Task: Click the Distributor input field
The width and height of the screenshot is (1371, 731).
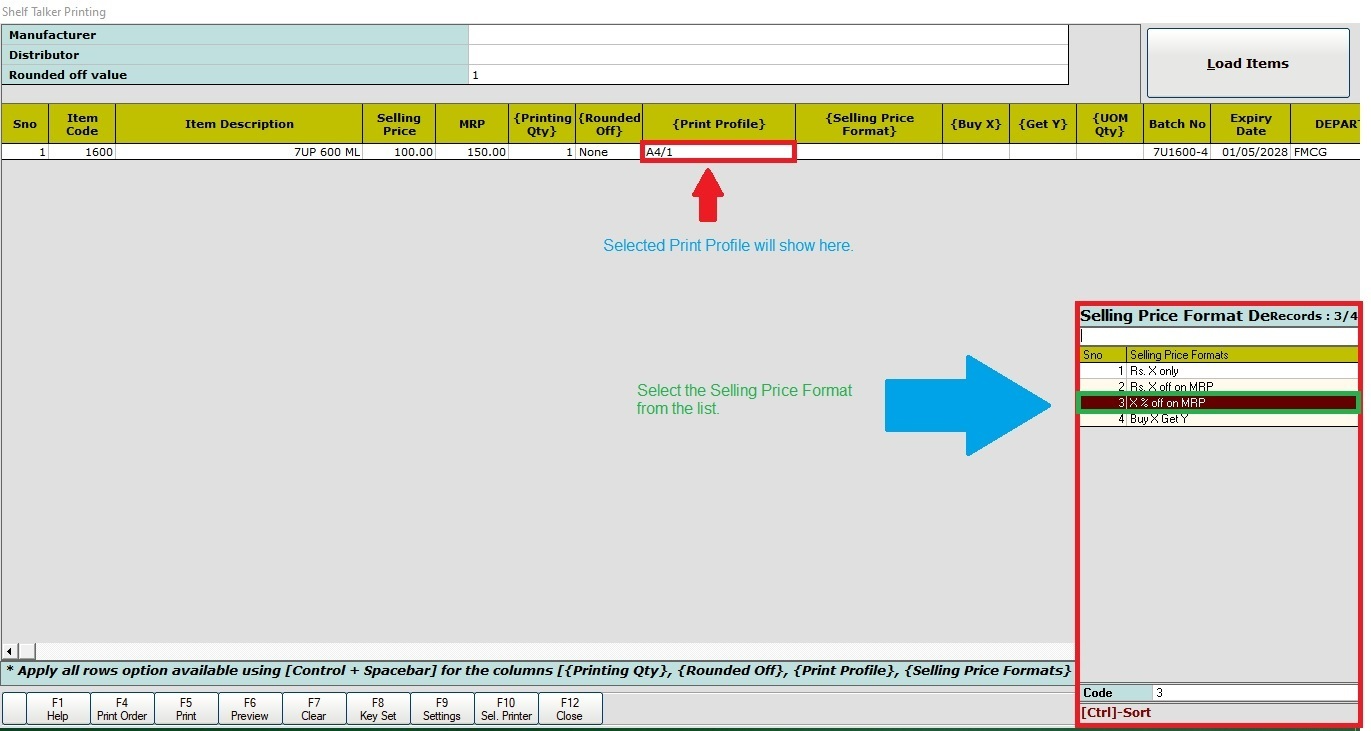Action: [768, 55]
